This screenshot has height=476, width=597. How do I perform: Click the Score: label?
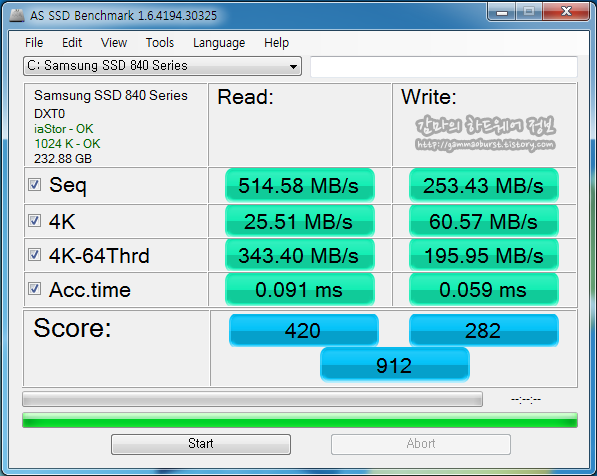[x=72, y=327]
